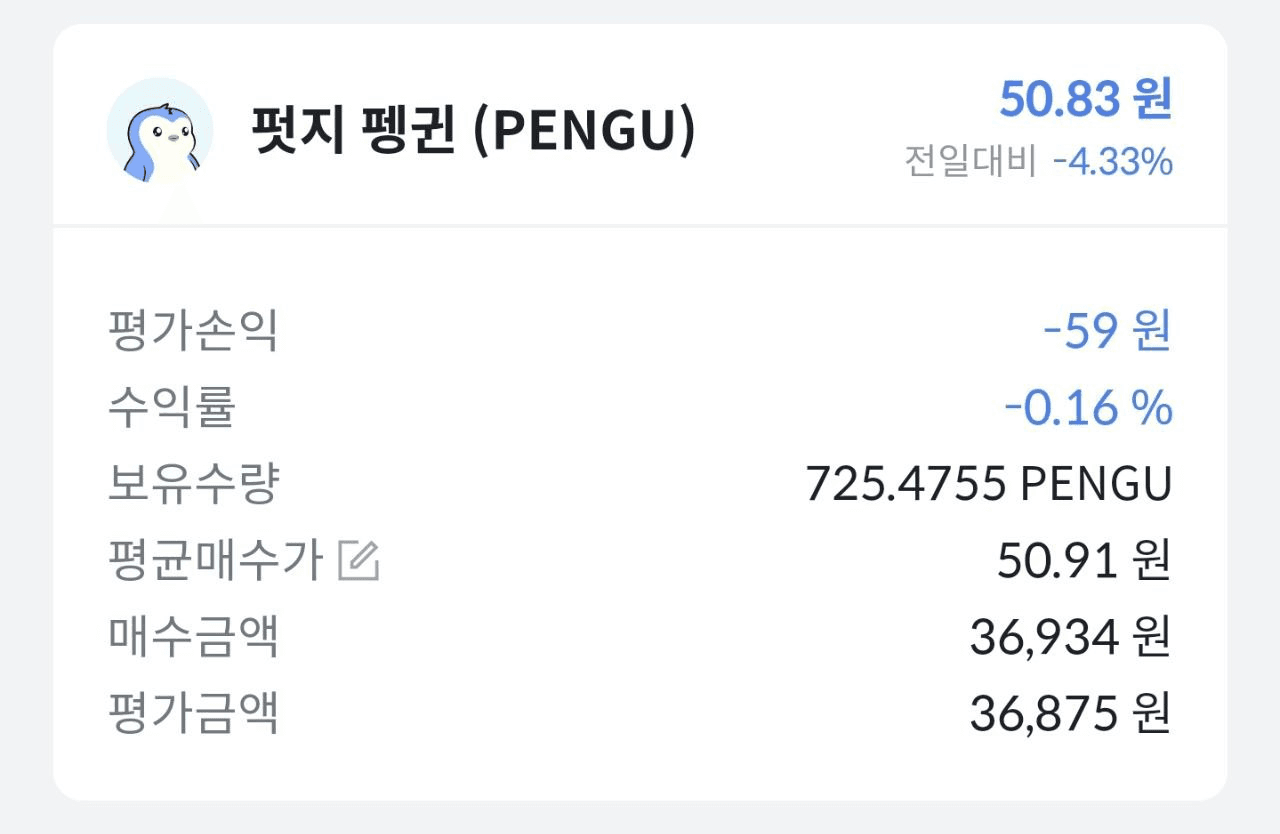The width and height of the screenshot is (1280, 834).
Task: Click the edit pencil icon beside 평균매수가
Action: (359, 561)
